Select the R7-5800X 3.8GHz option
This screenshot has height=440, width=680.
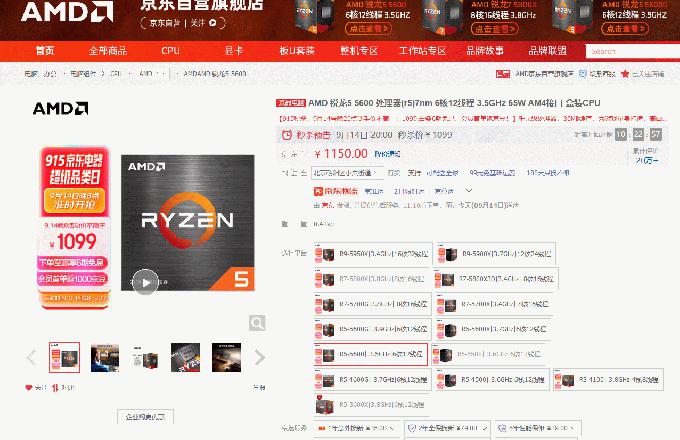pyautogui.click(x=372, y=279)
